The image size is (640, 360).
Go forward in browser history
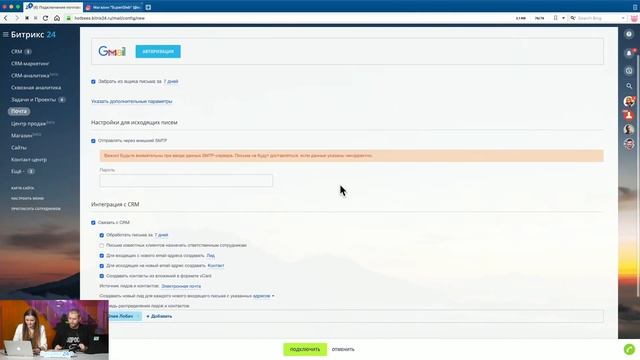coord(17,18)
